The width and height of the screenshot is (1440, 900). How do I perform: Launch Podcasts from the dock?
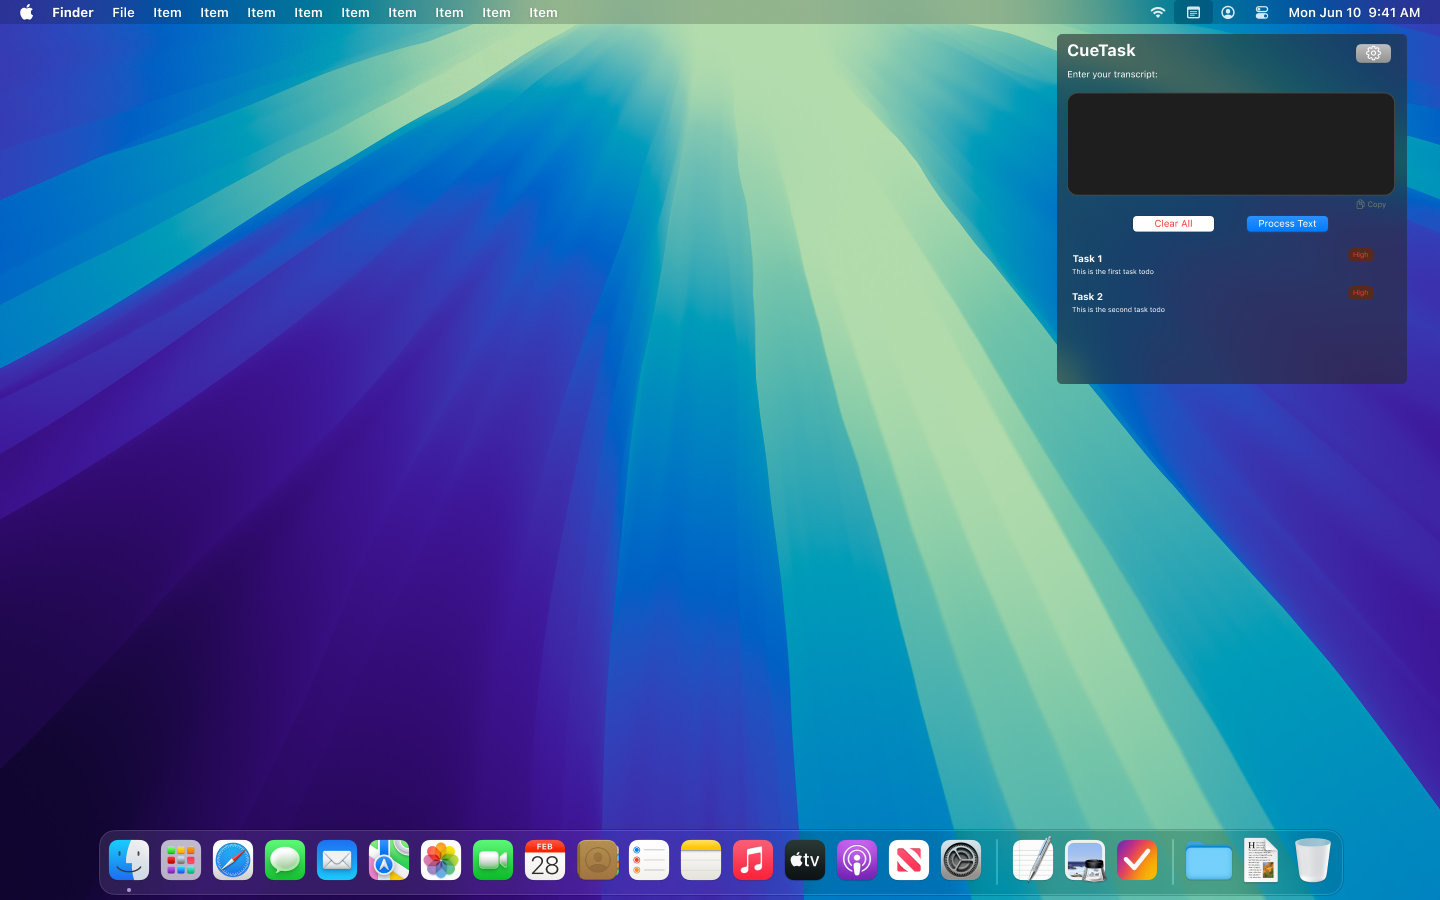pos(857,860)
